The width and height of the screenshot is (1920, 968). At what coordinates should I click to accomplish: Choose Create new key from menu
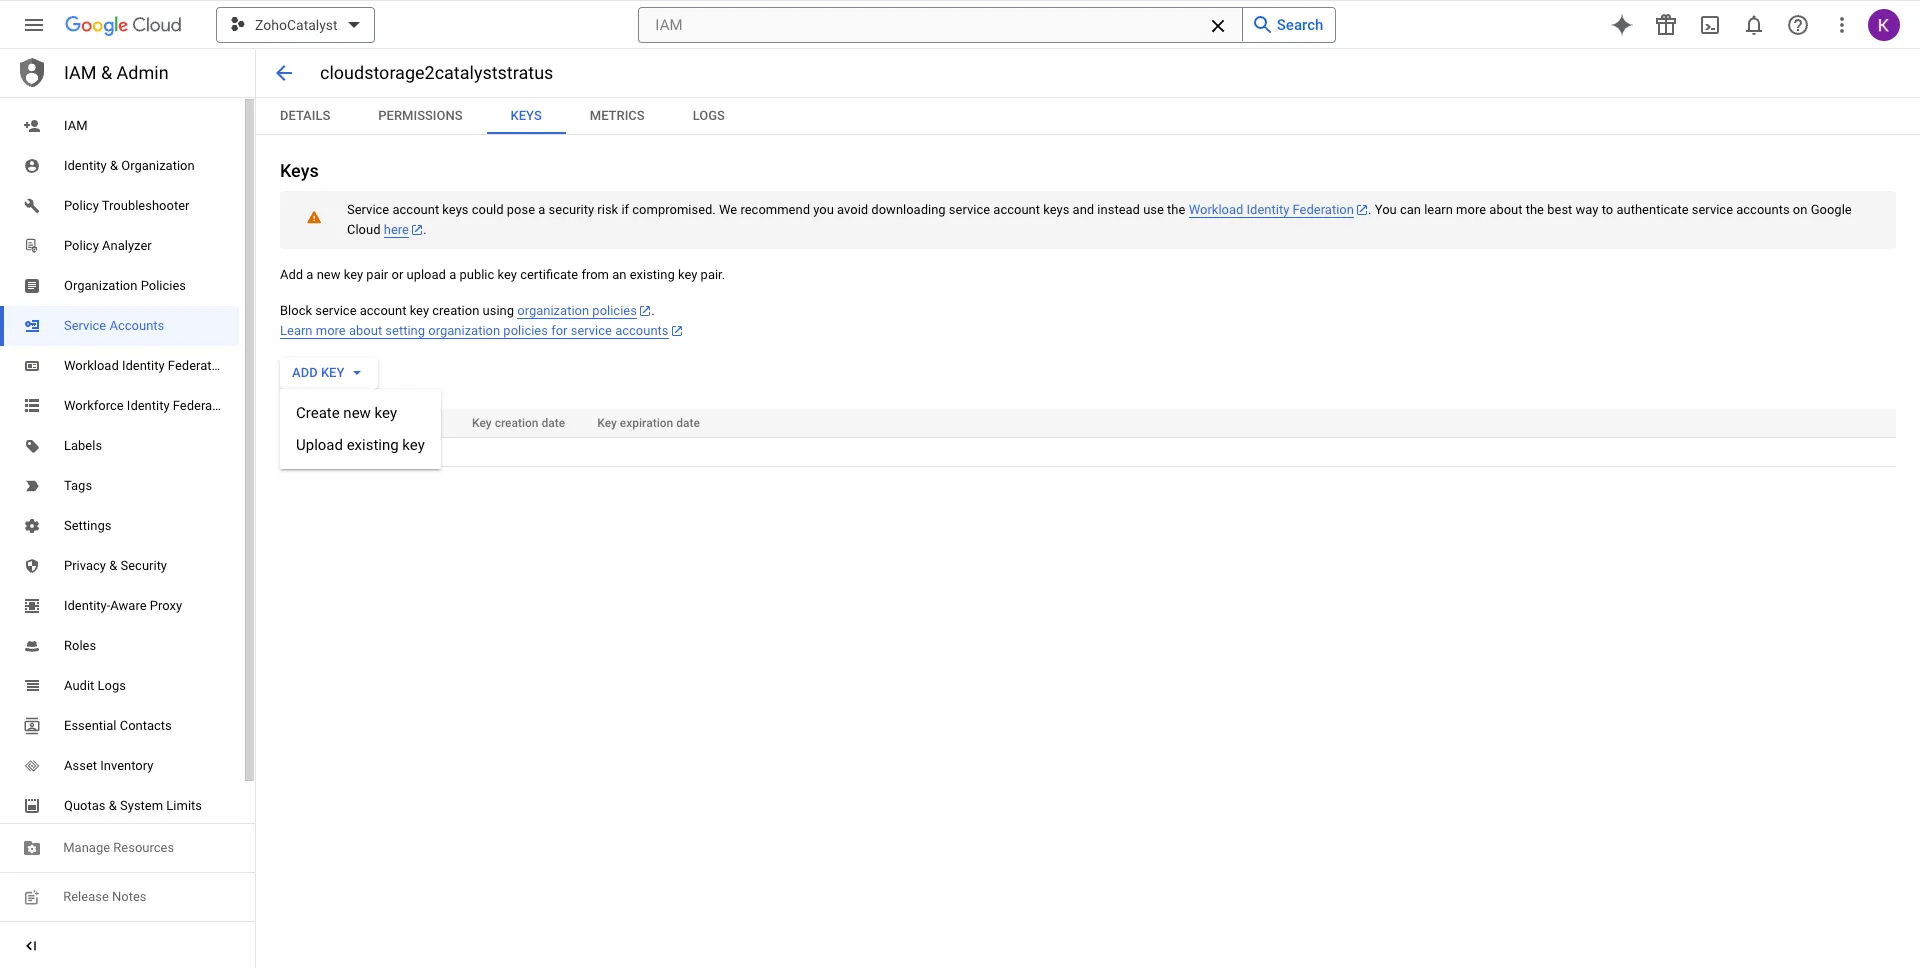[360, 413]
